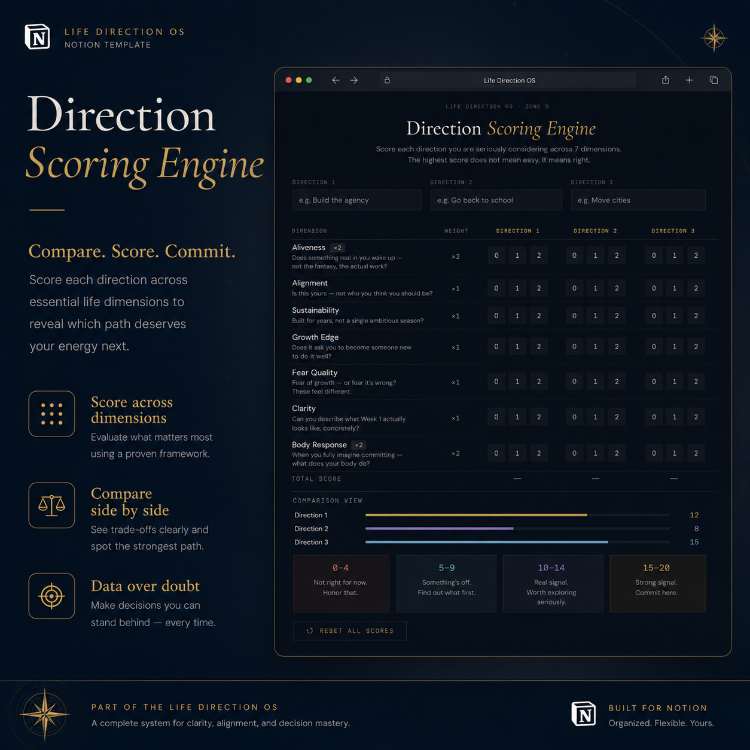Open a new tab with plus icon
This screenshot has height=750, width=750.
689,80
